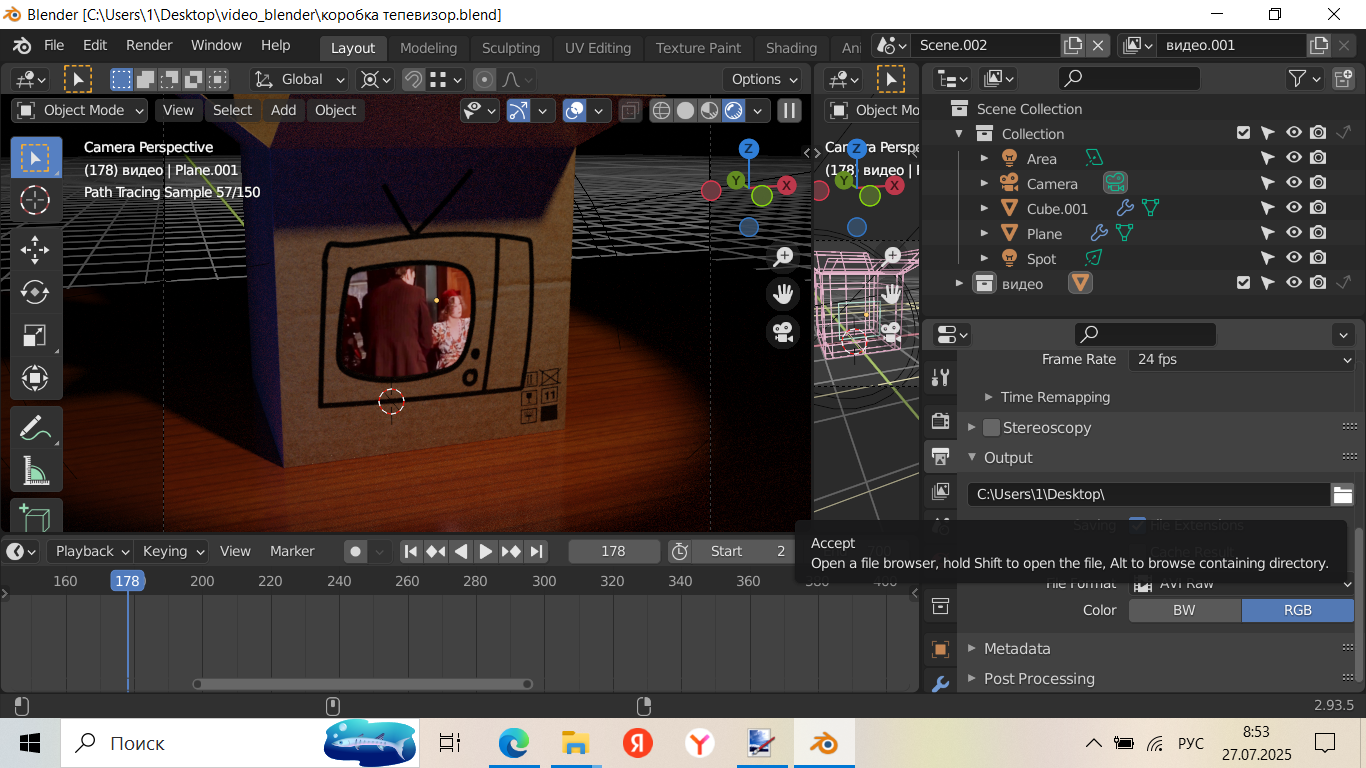Viewport: 1366px width, 768px height.
Task: Toggle Stereoscopy checkbox
Action: (x=991, y=427)
